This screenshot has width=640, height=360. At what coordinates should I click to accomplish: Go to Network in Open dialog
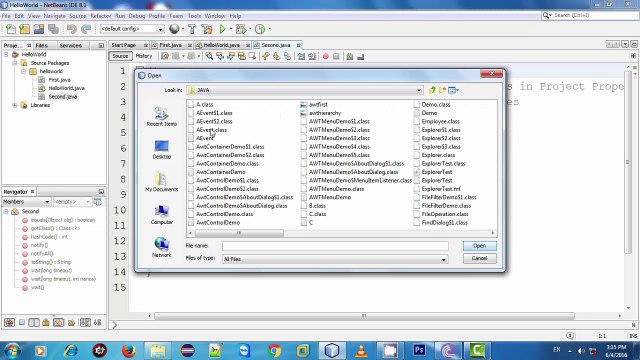click(162, 247)
